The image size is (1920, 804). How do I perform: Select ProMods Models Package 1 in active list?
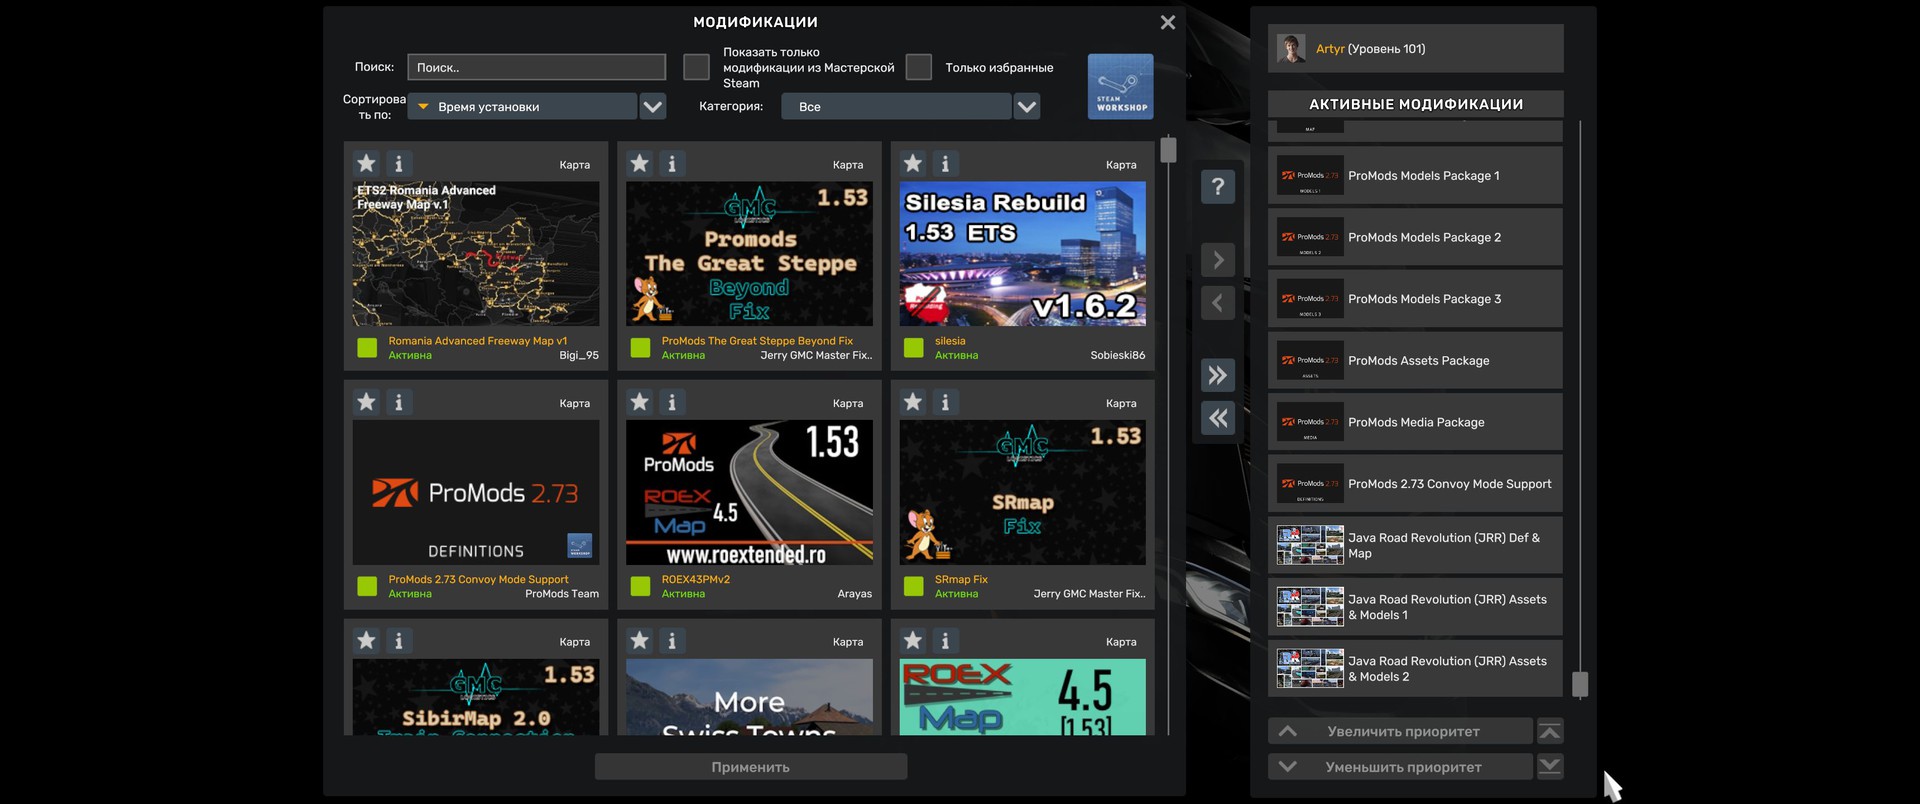tap(1415, 176)
